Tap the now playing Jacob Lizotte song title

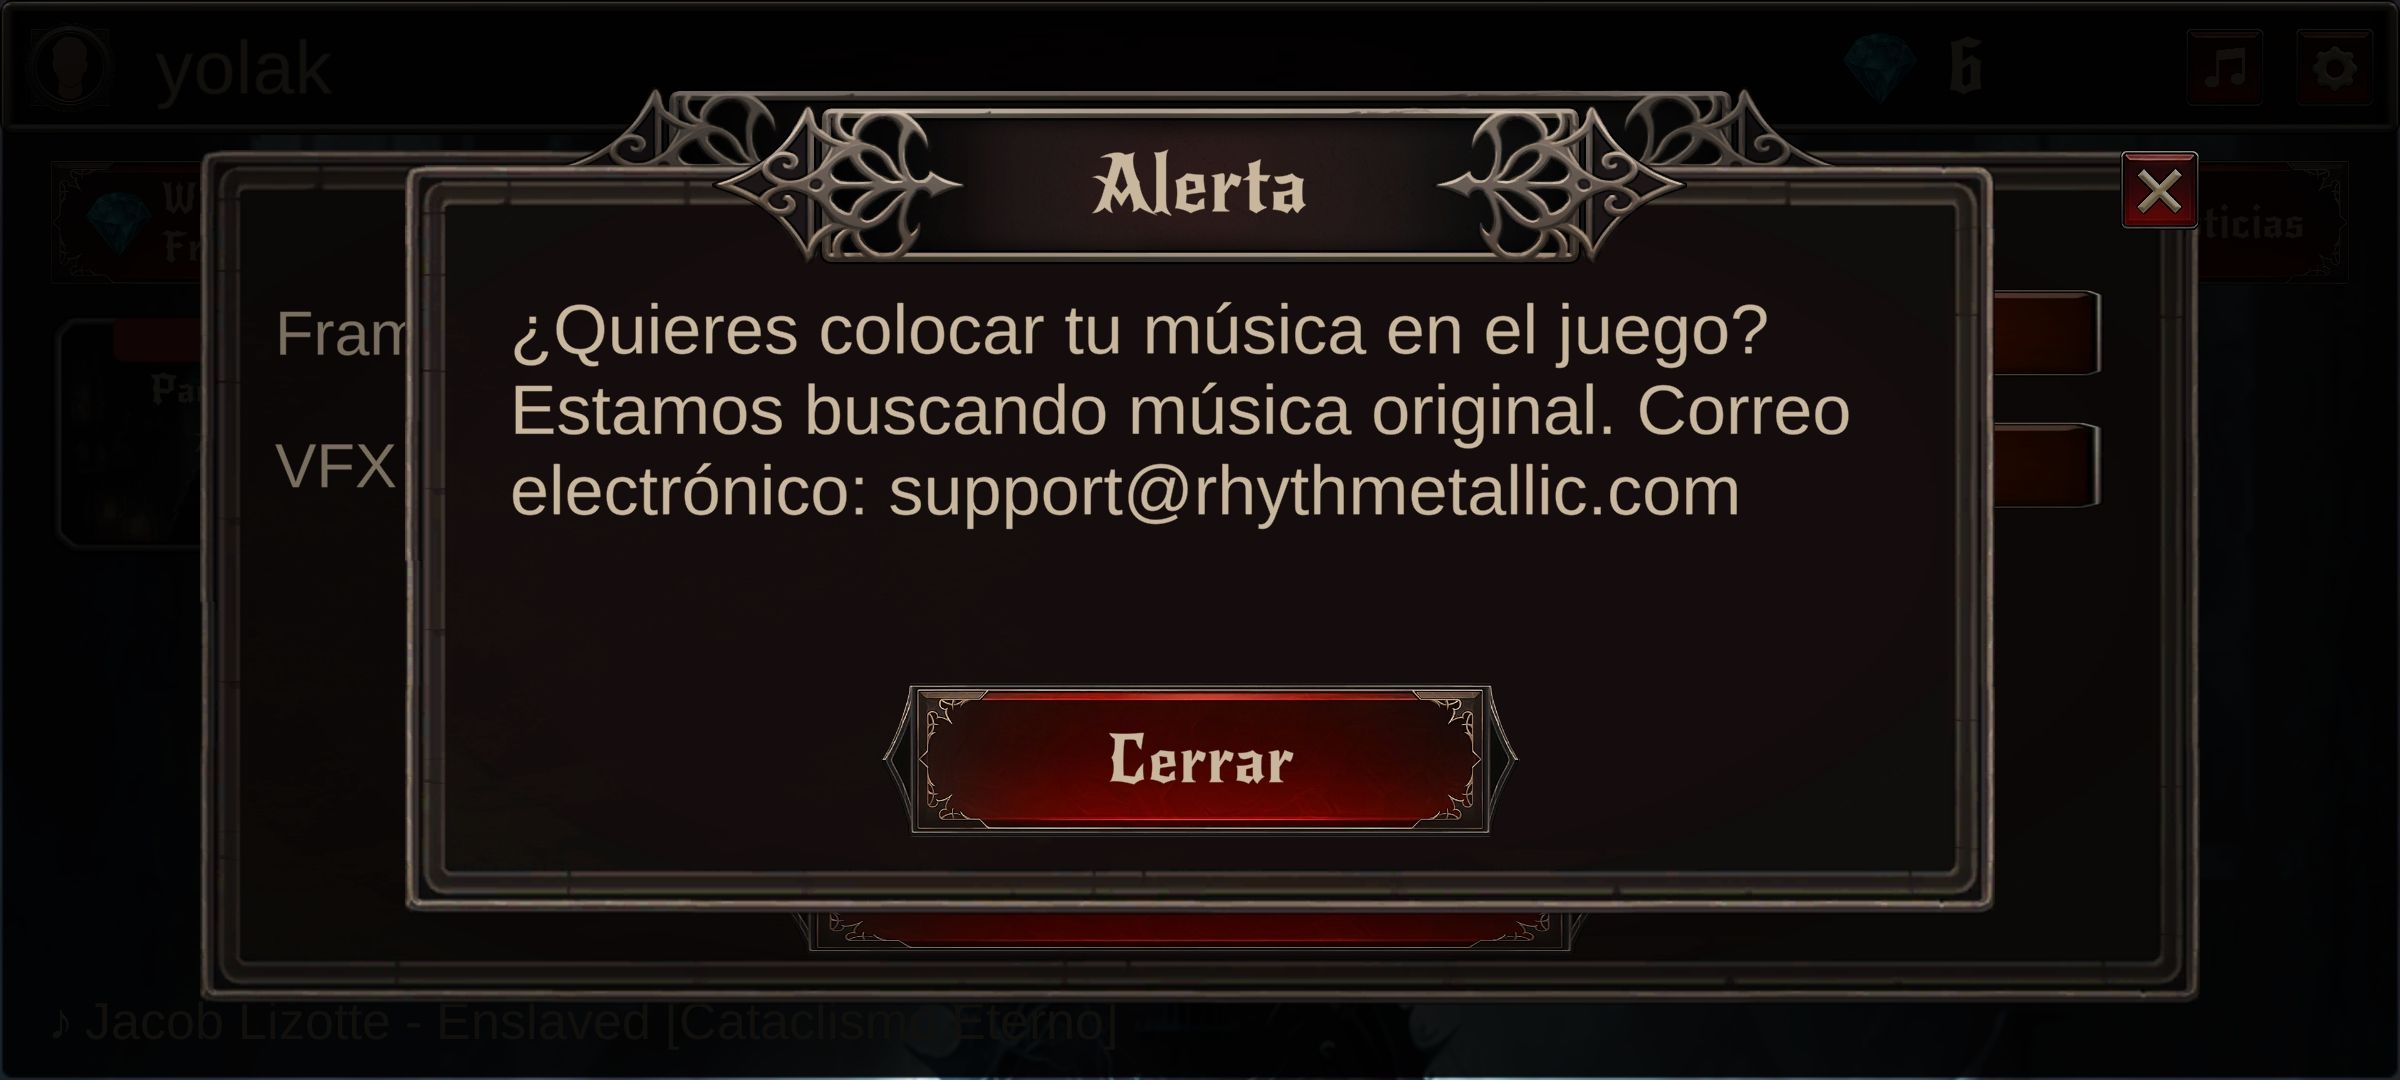pyautogui.click(x=583, y=1022)
